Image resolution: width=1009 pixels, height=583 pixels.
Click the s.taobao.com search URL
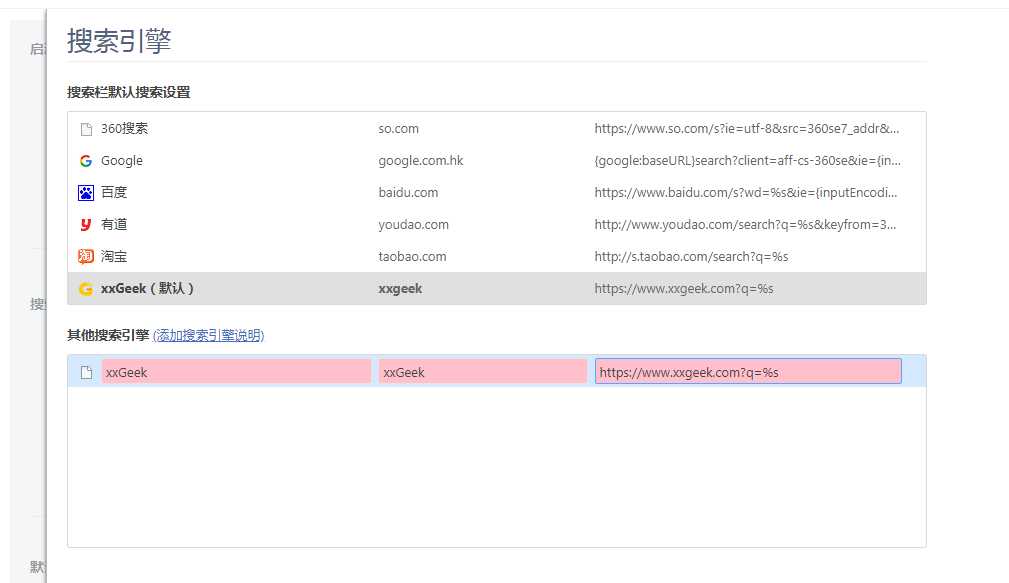(x=691, y=256)
